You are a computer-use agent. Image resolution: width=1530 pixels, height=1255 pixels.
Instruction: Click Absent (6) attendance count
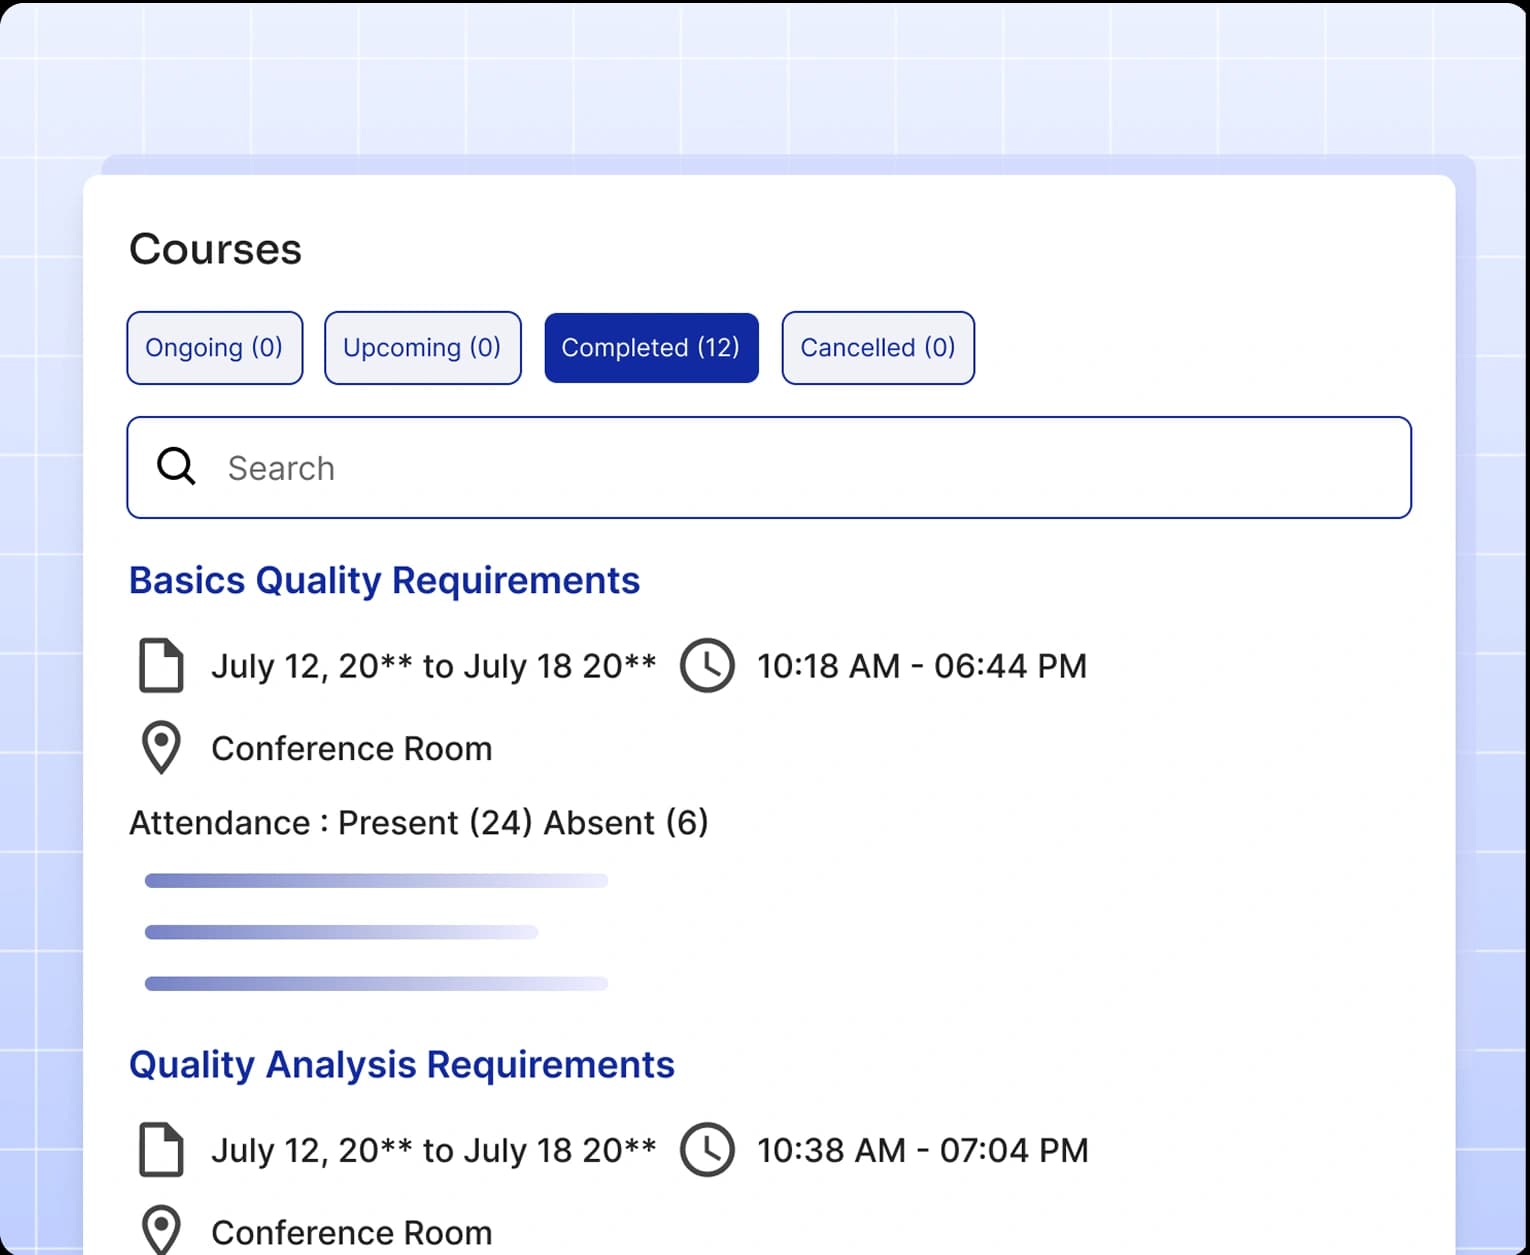coord(625,822)
